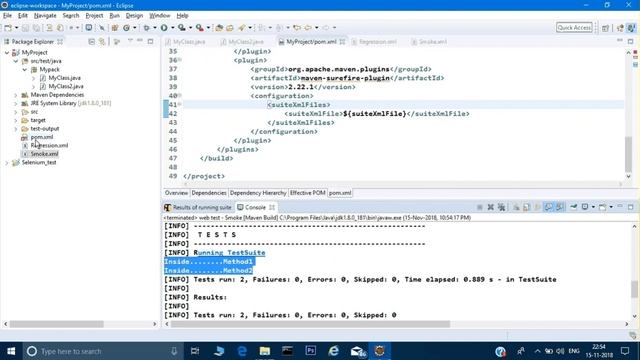The height and width of the screenshot is (360, 640).
Task: Click the New Java Class icon
Action: pos(127,28)
